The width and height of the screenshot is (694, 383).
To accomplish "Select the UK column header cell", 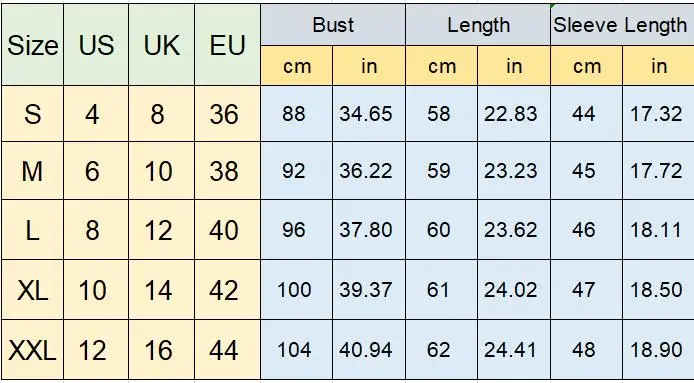I will [162, 44].
